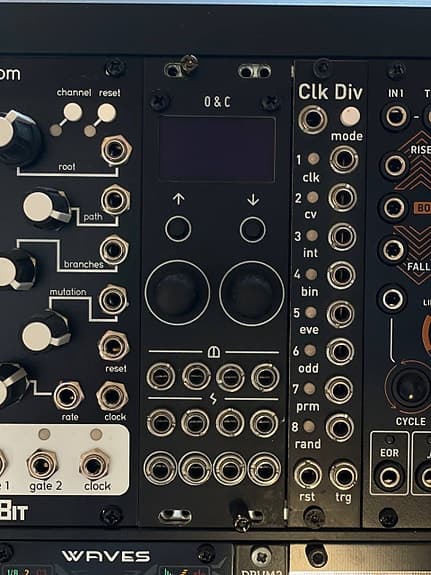Click third jack in O&C trigger row
The image size is (431, 575).
(x=230, y=378)
